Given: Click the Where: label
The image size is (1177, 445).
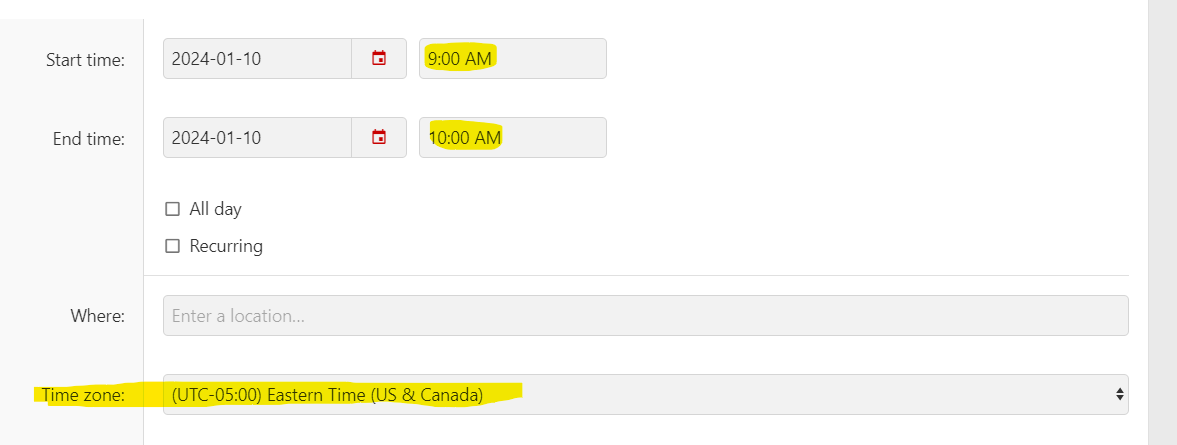Looking at the screenshot, I should click(98, 316).
